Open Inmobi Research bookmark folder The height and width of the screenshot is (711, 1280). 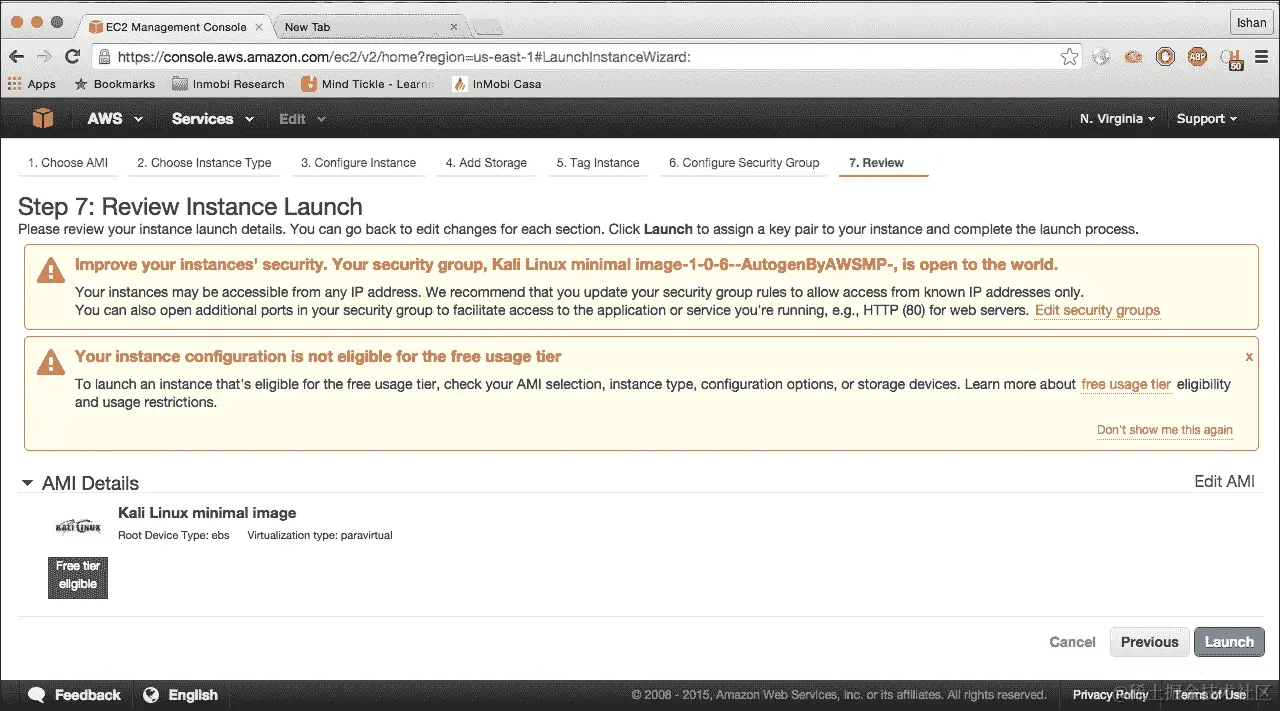[228, 84]
